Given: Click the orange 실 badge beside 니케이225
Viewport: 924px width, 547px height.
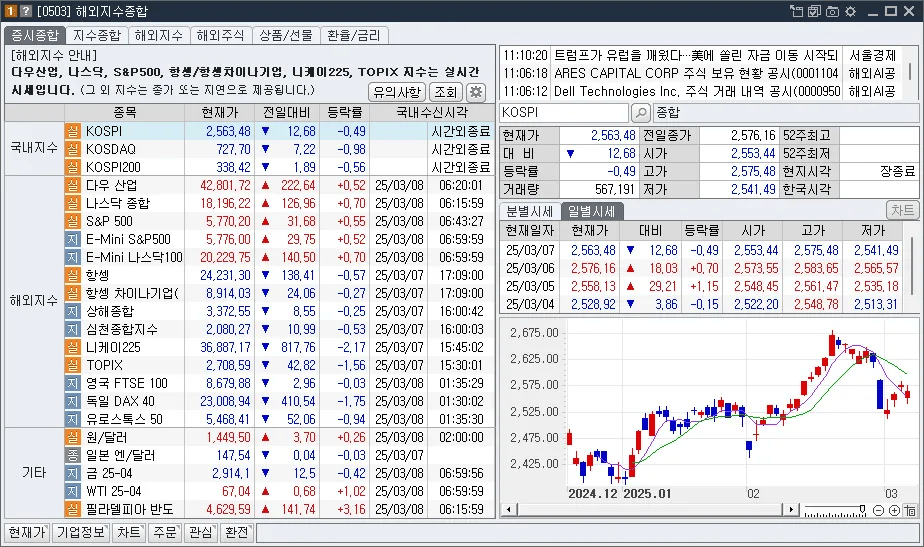Looking at the screenshot, I should pyautogui.click(x=72, y=347).
